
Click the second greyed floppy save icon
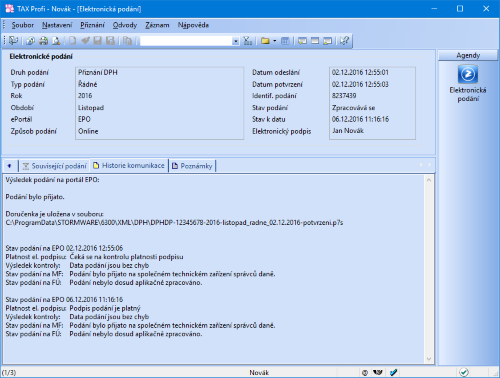click(110, 41)
